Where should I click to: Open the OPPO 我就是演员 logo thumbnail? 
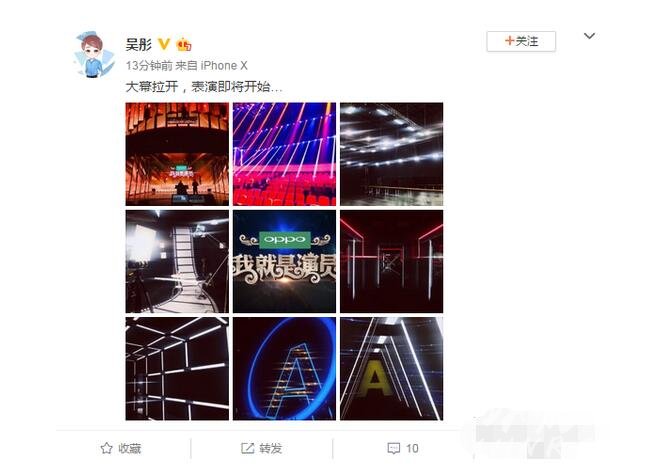pos(284,261)
